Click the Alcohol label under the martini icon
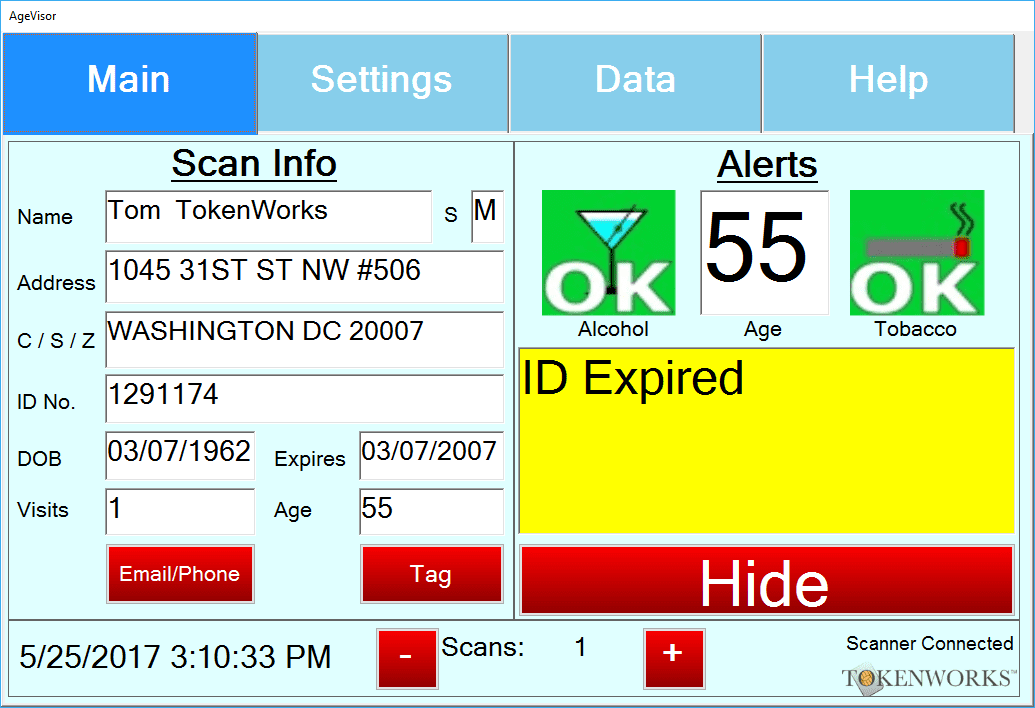Image resolution: width=1035 pixels, height=708 pixels. (613, 329)
